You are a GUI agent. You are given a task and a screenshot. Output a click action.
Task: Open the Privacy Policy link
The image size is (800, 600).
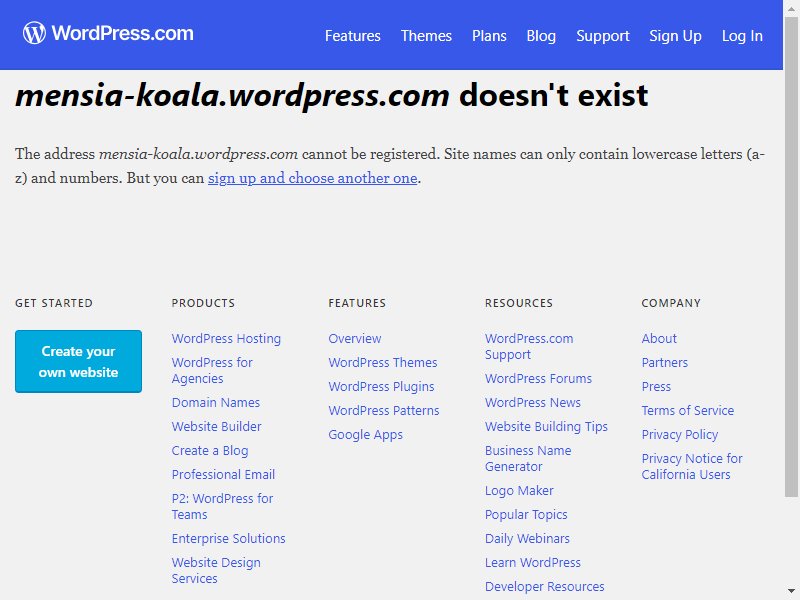(x=680, y=435)
